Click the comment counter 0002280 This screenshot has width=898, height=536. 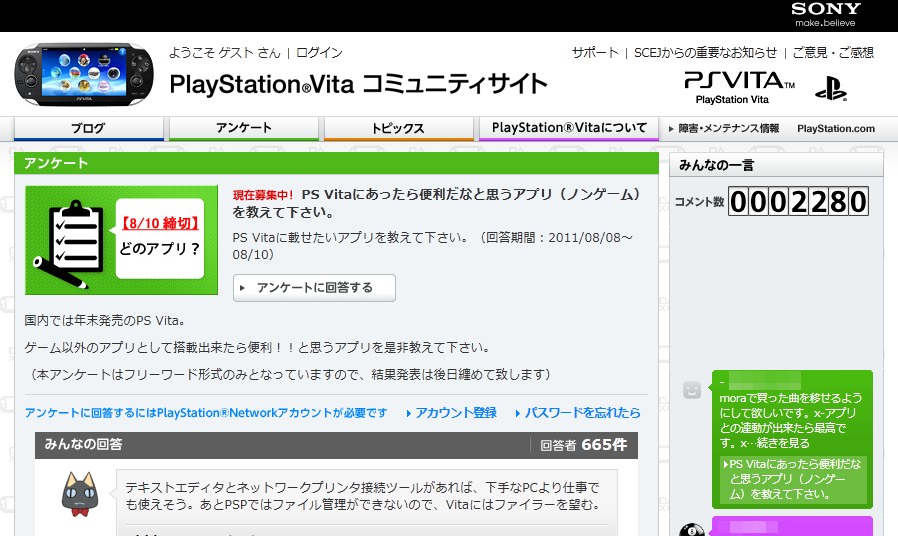pyautogui.click(x=798, y=202)
